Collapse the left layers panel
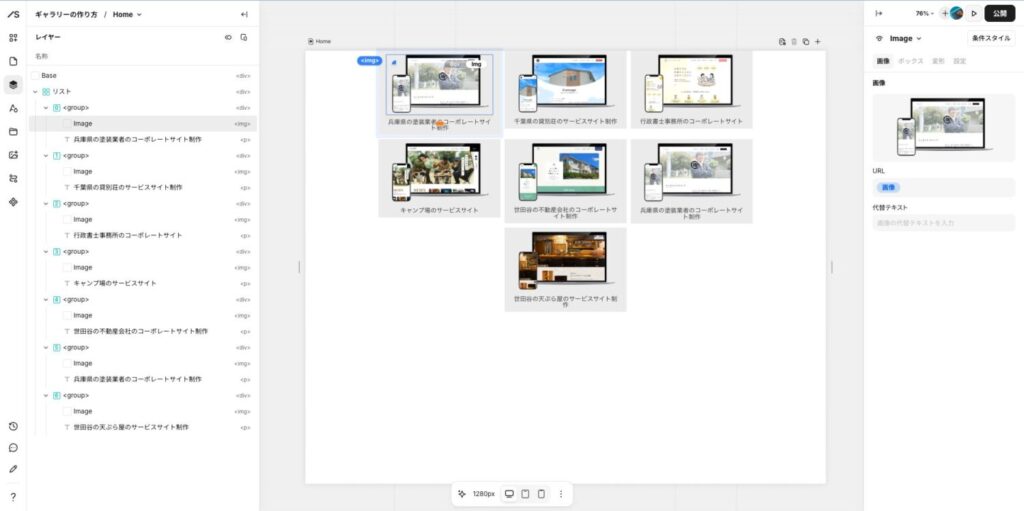Viewport: 1024px width, 511px height. tap(244, 14)
